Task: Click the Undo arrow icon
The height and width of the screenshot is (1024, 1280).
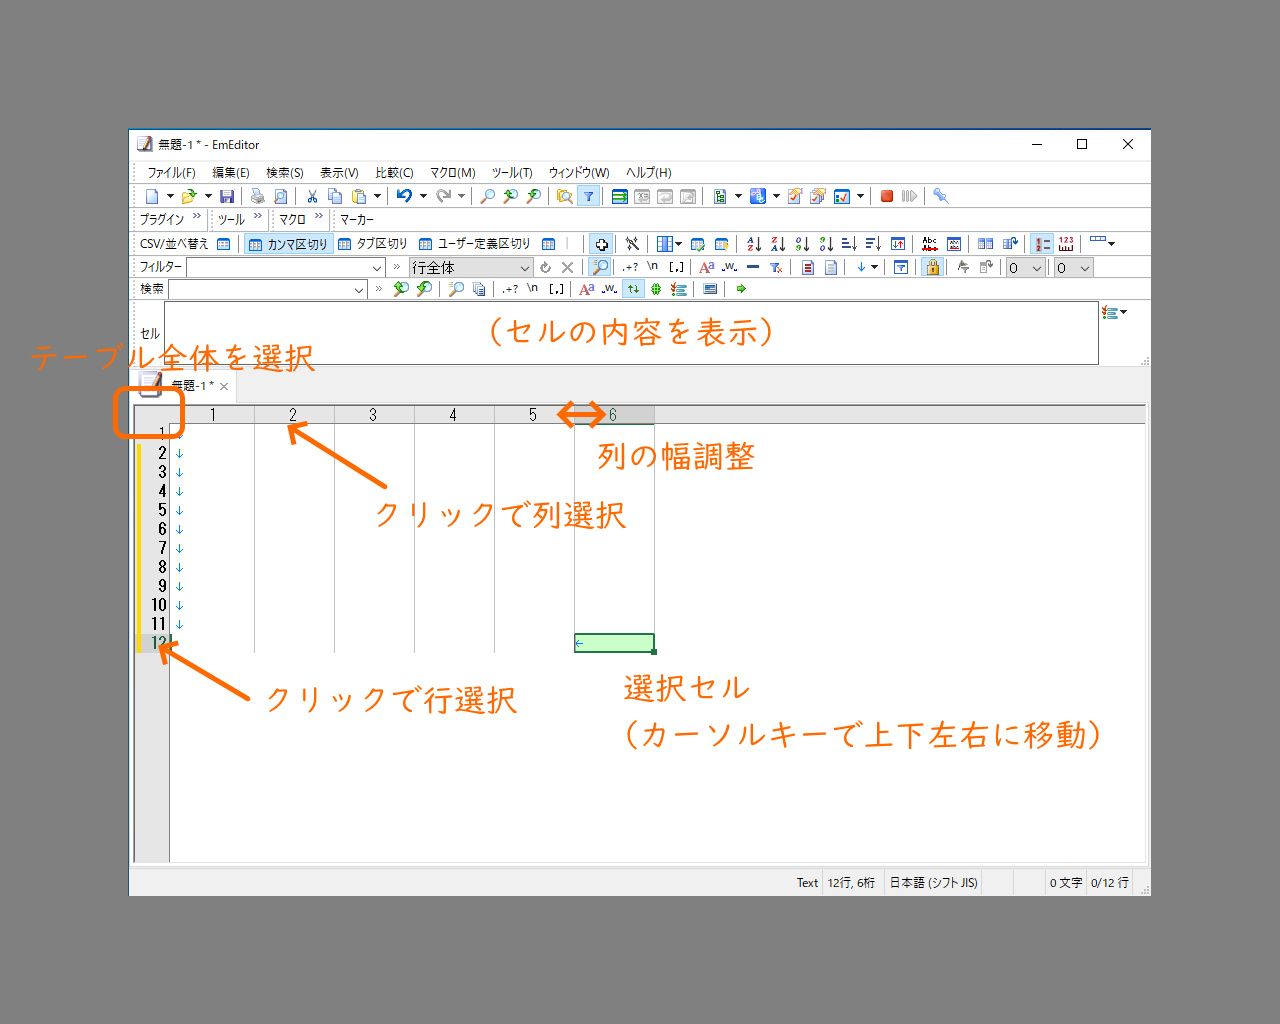Action: tap(405, 196)
